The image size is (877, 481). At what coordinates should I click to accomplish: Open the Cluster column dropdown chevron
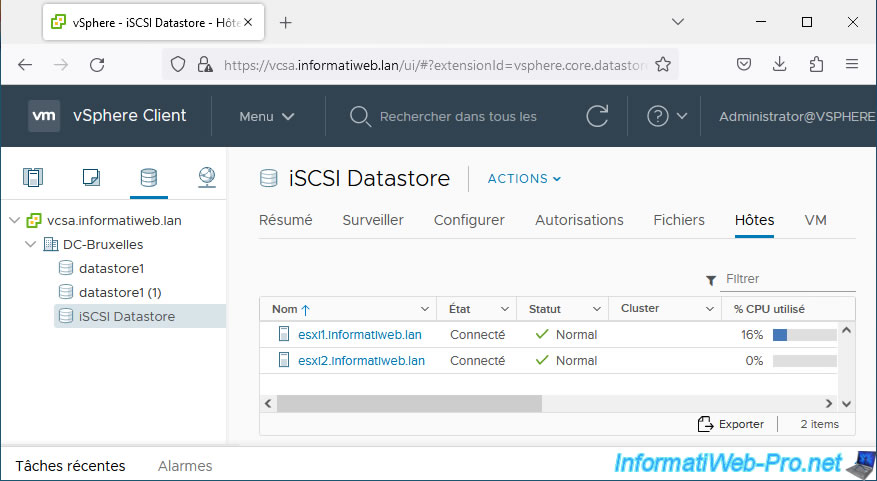pyautogui.click(x=710, y=309)
